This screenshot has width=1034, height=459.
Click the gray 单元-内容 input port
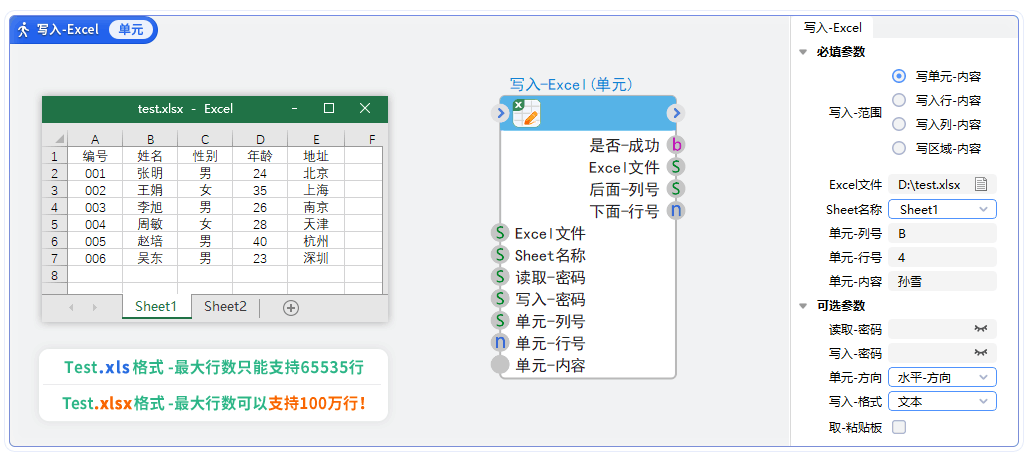click(500, 365)
